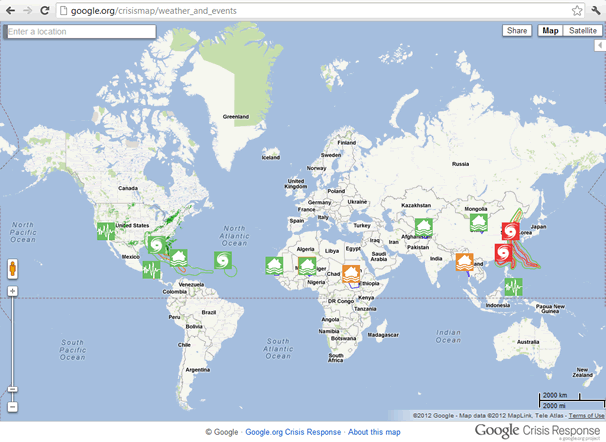Click the Greenland label on map
Screen dimensions: 606x442
(236, 116)
